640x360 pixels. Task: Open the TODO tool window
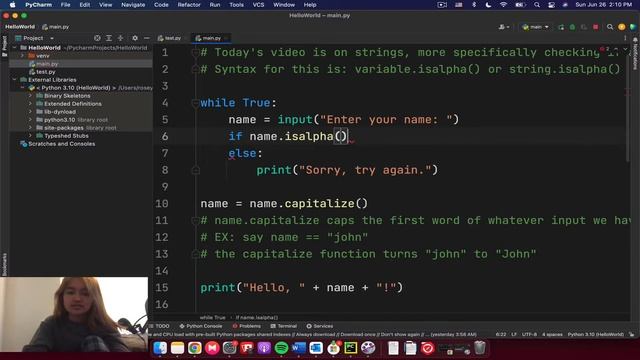(x=159, y=326)
